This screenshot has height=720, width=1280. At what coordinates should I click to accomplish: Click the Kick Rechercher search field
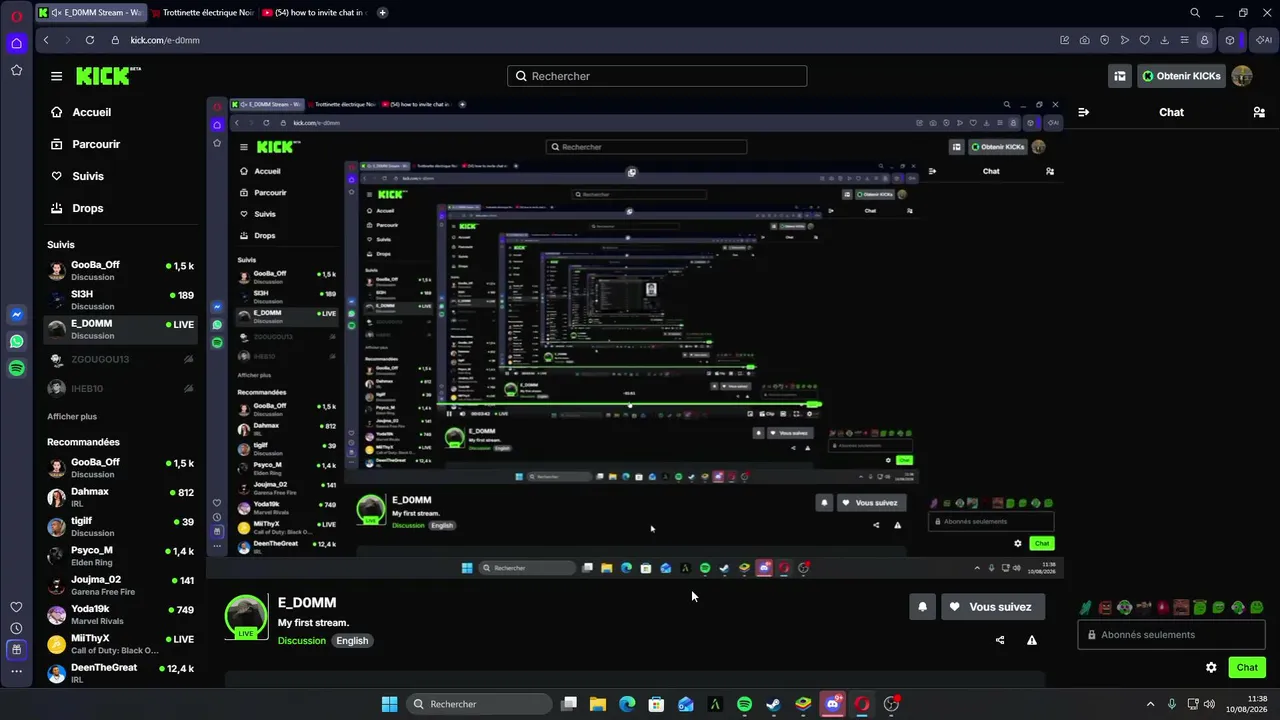pos(657,76)
